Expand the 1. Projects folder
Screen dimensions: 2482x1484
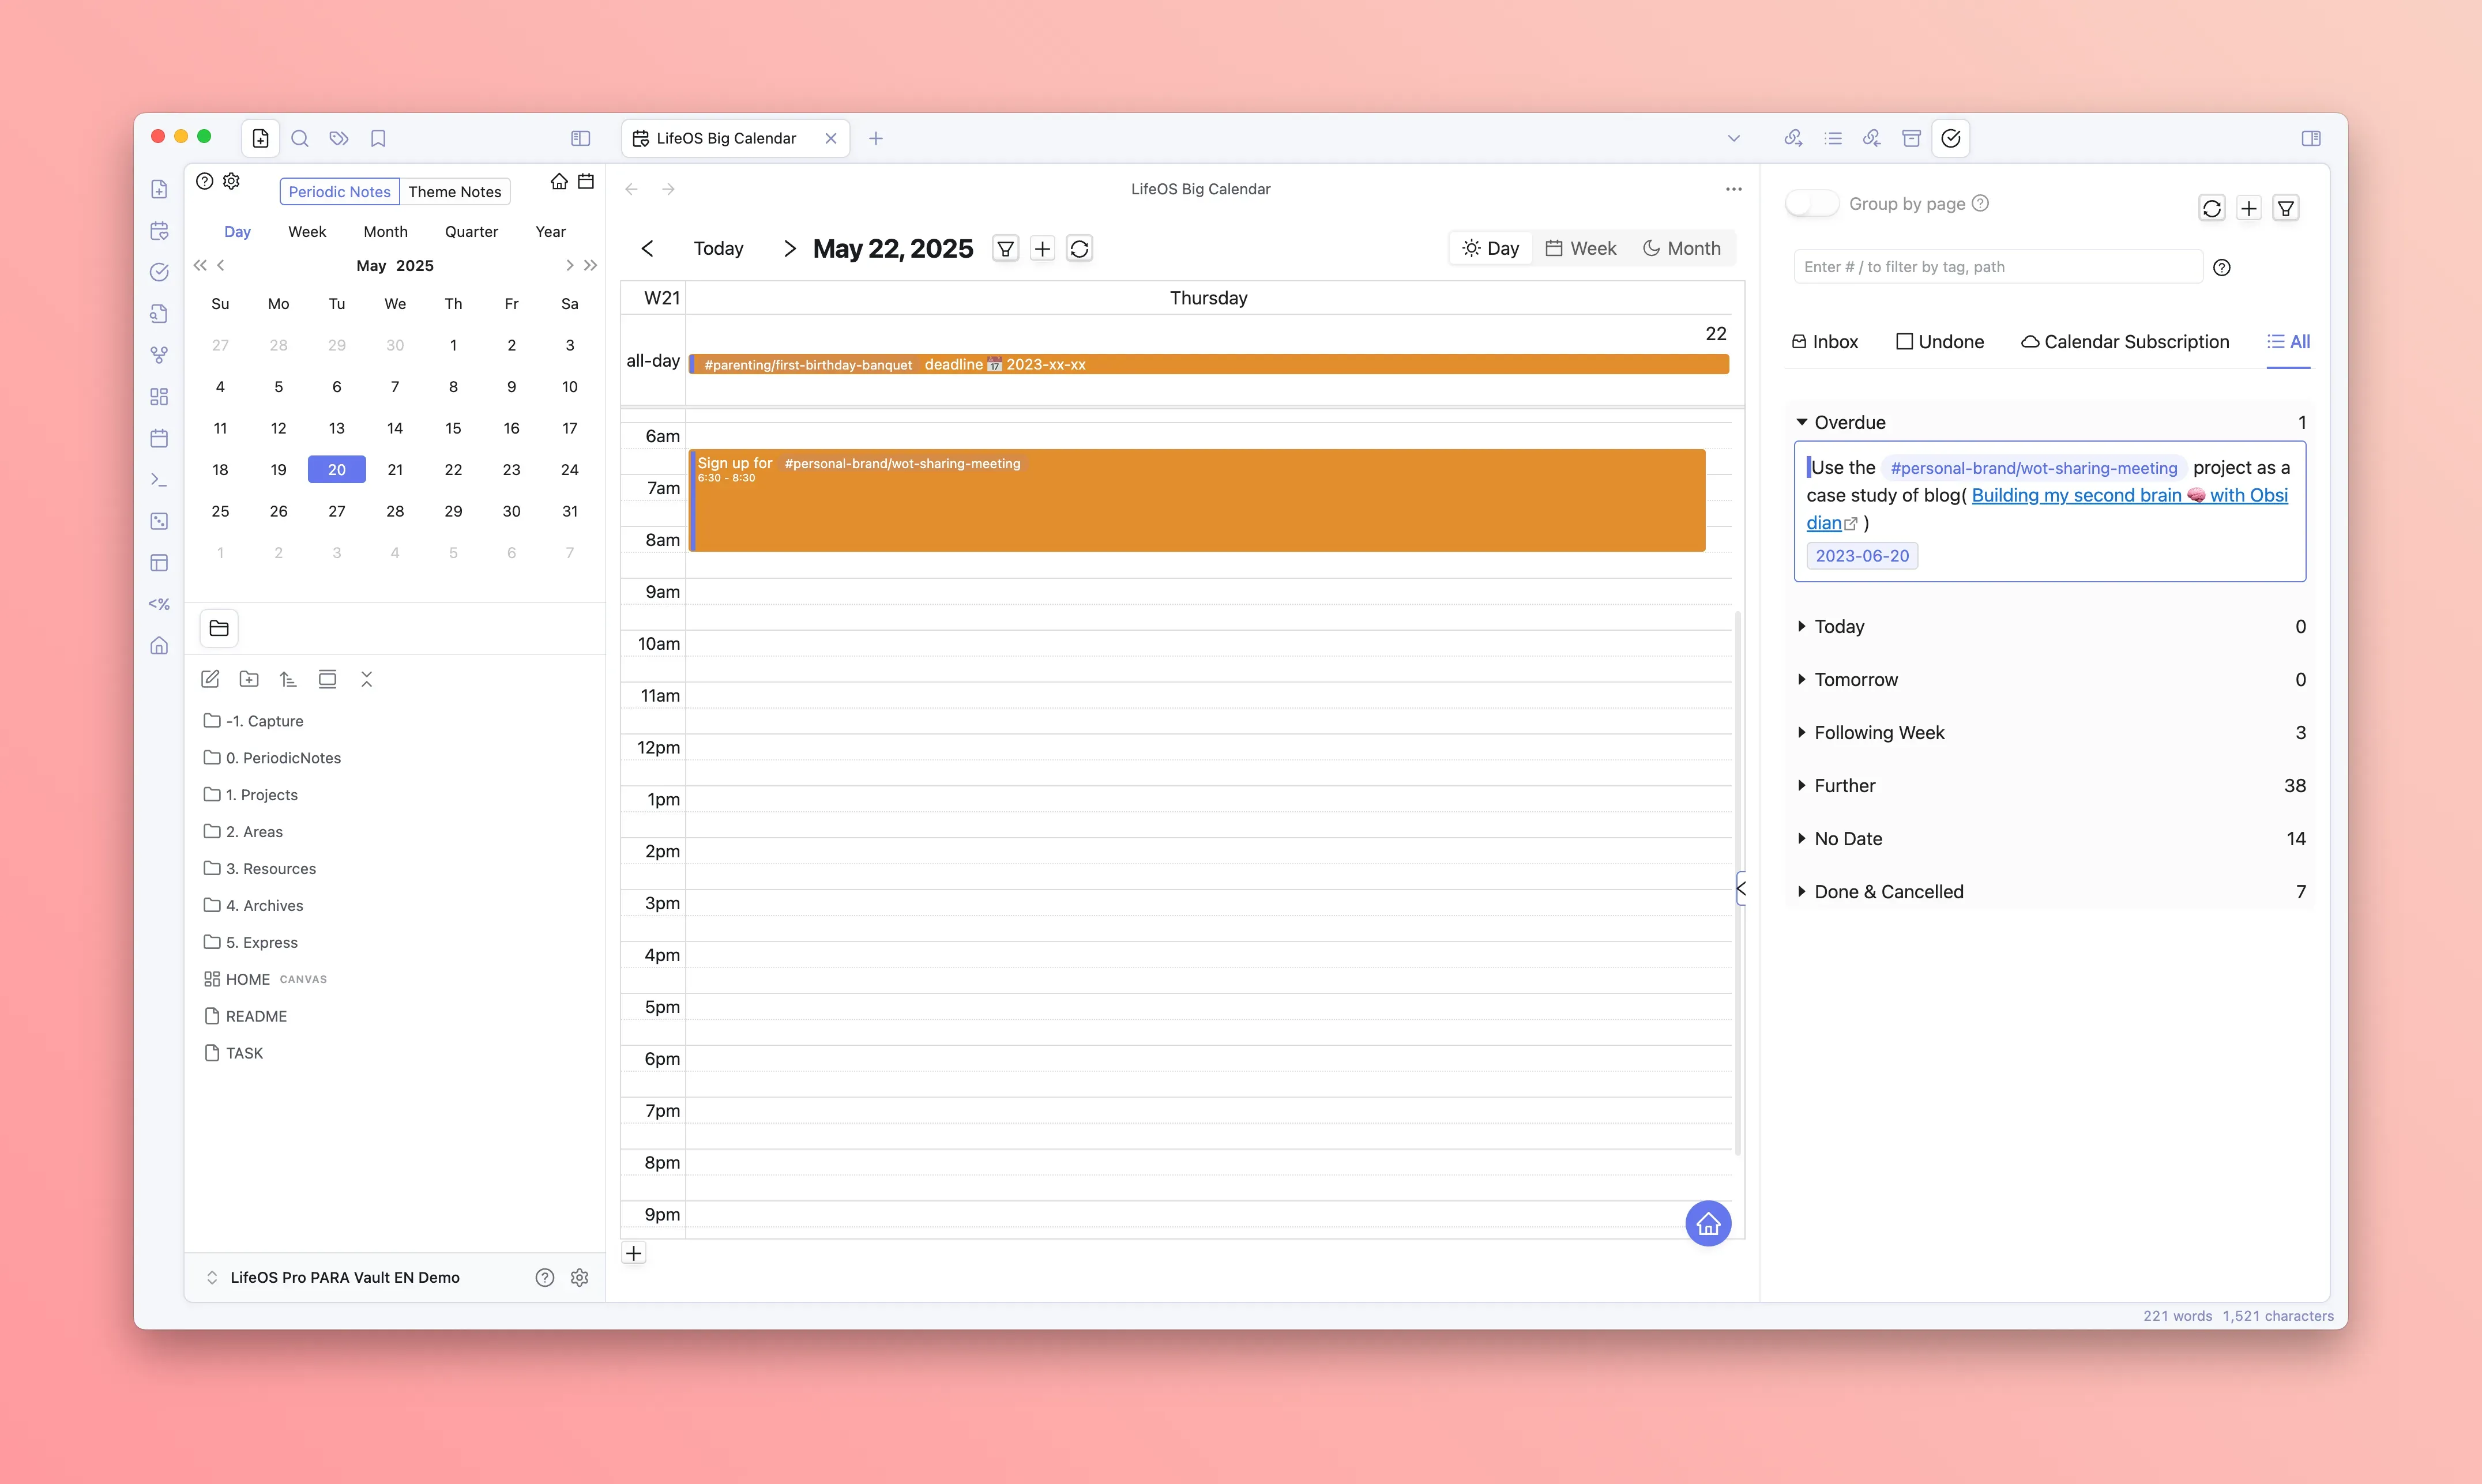pos(261,794)
